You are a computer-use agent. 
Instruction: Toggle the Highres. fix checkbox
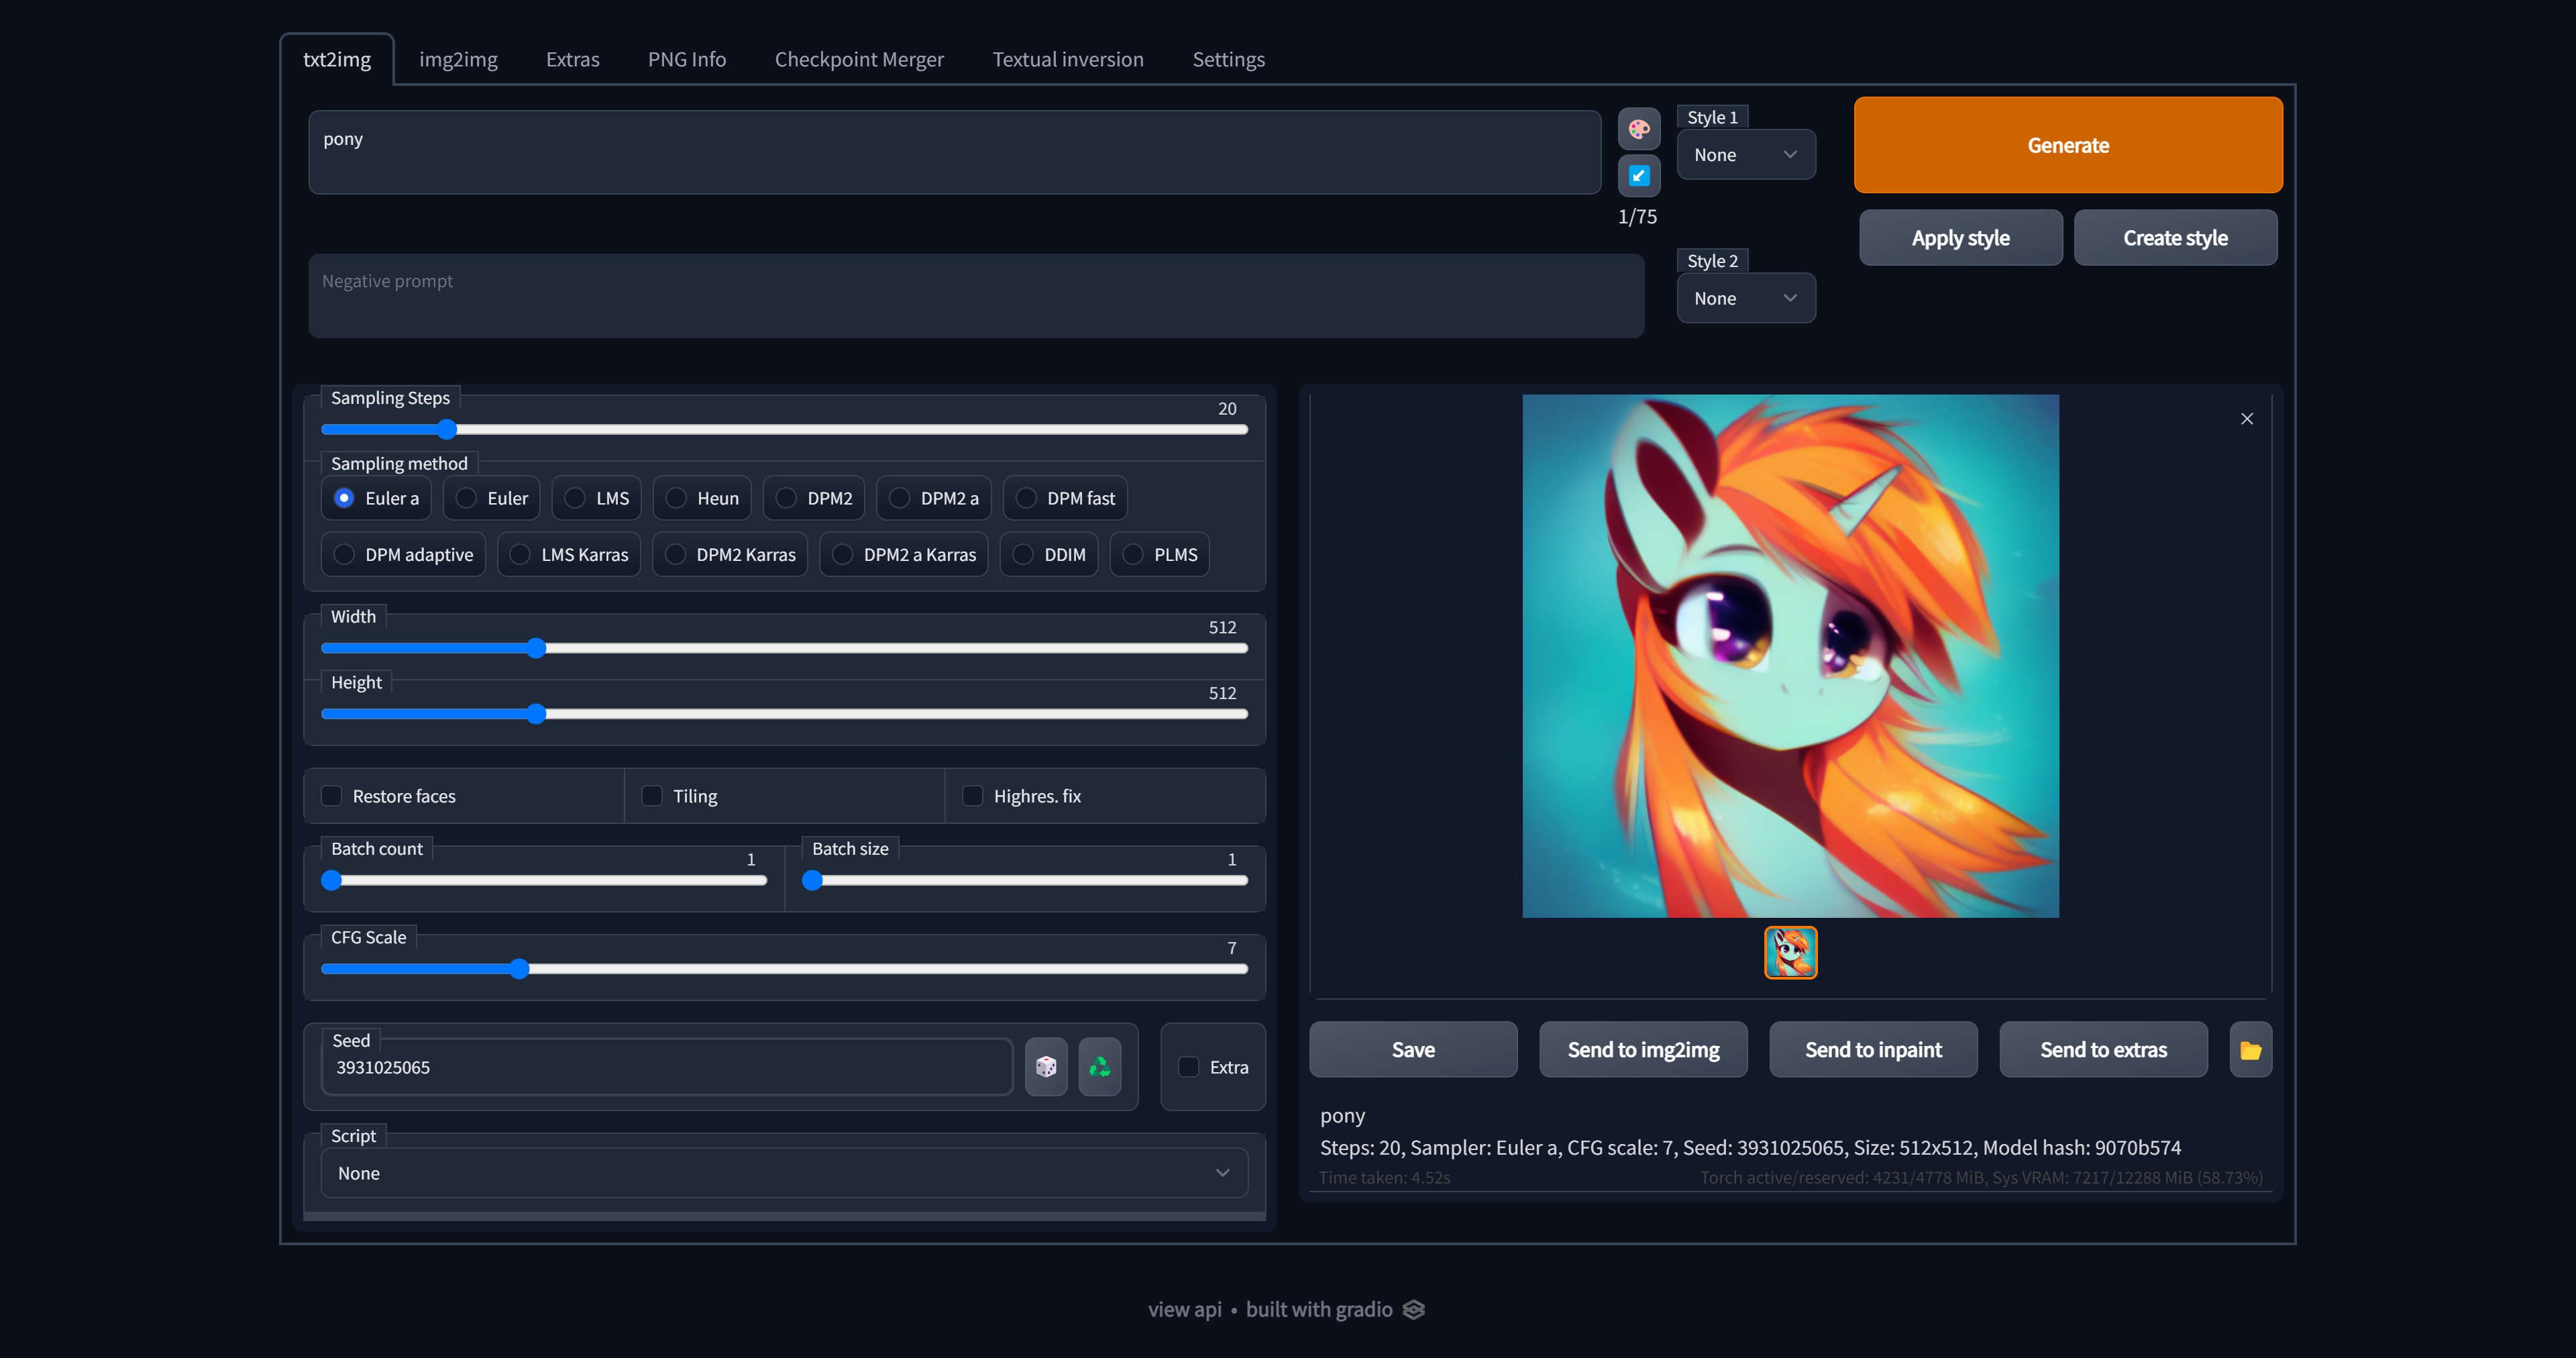(x=972, y=796)
